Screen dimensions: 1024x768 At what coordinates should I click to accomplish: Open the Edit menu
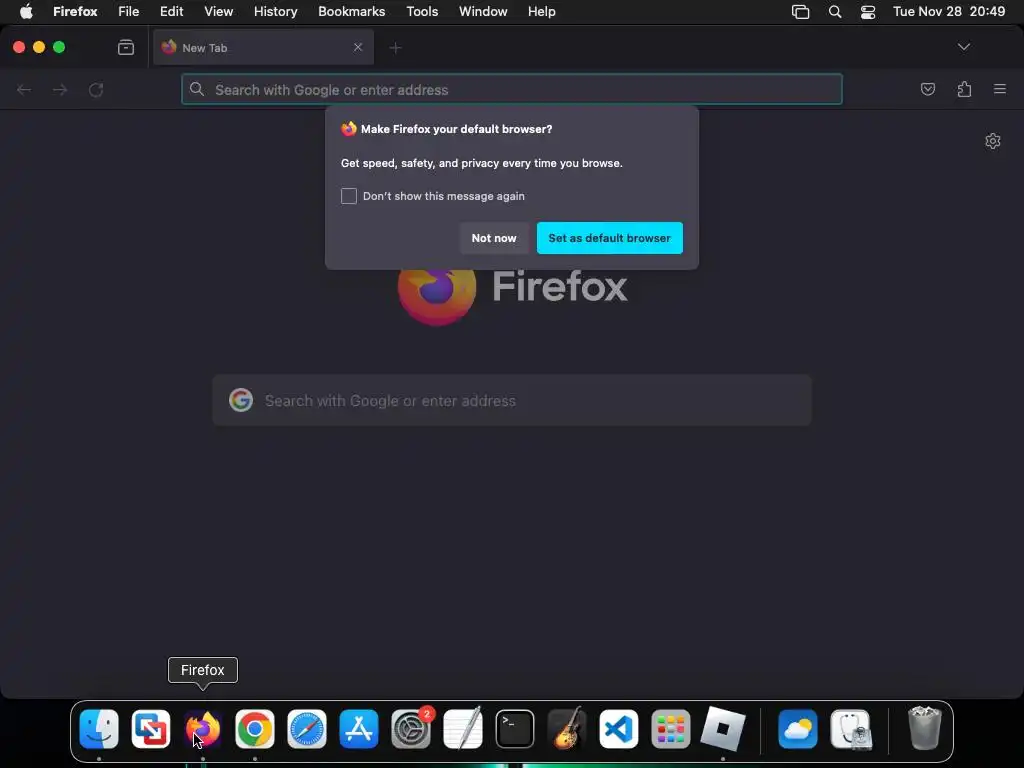coord(172,12)
